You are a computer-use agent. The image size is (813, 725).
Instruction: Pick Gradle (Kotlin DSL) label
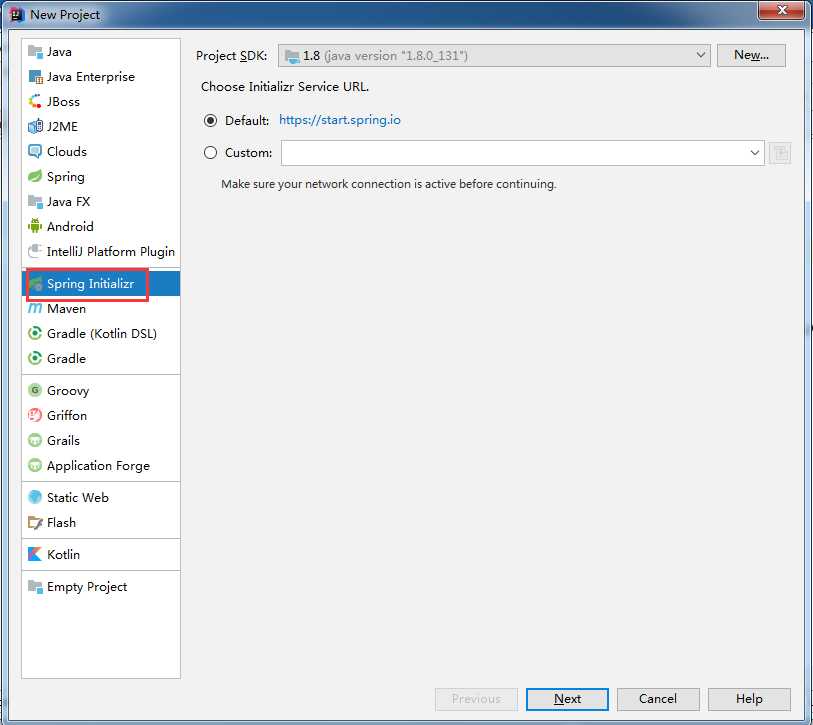[x=102, y=333]
